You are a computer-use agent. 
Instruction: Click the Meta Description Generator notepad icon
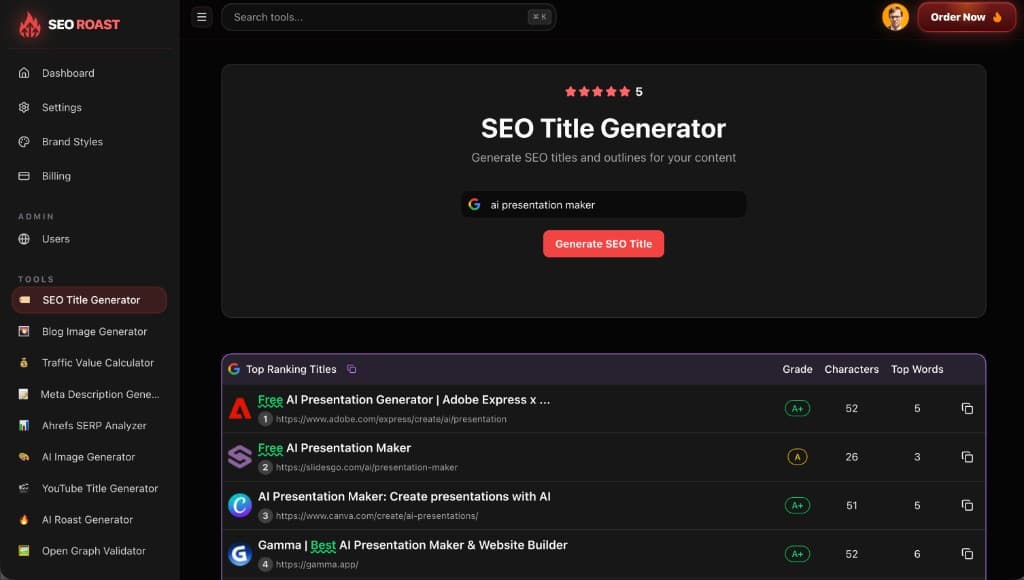click(24, 394)
